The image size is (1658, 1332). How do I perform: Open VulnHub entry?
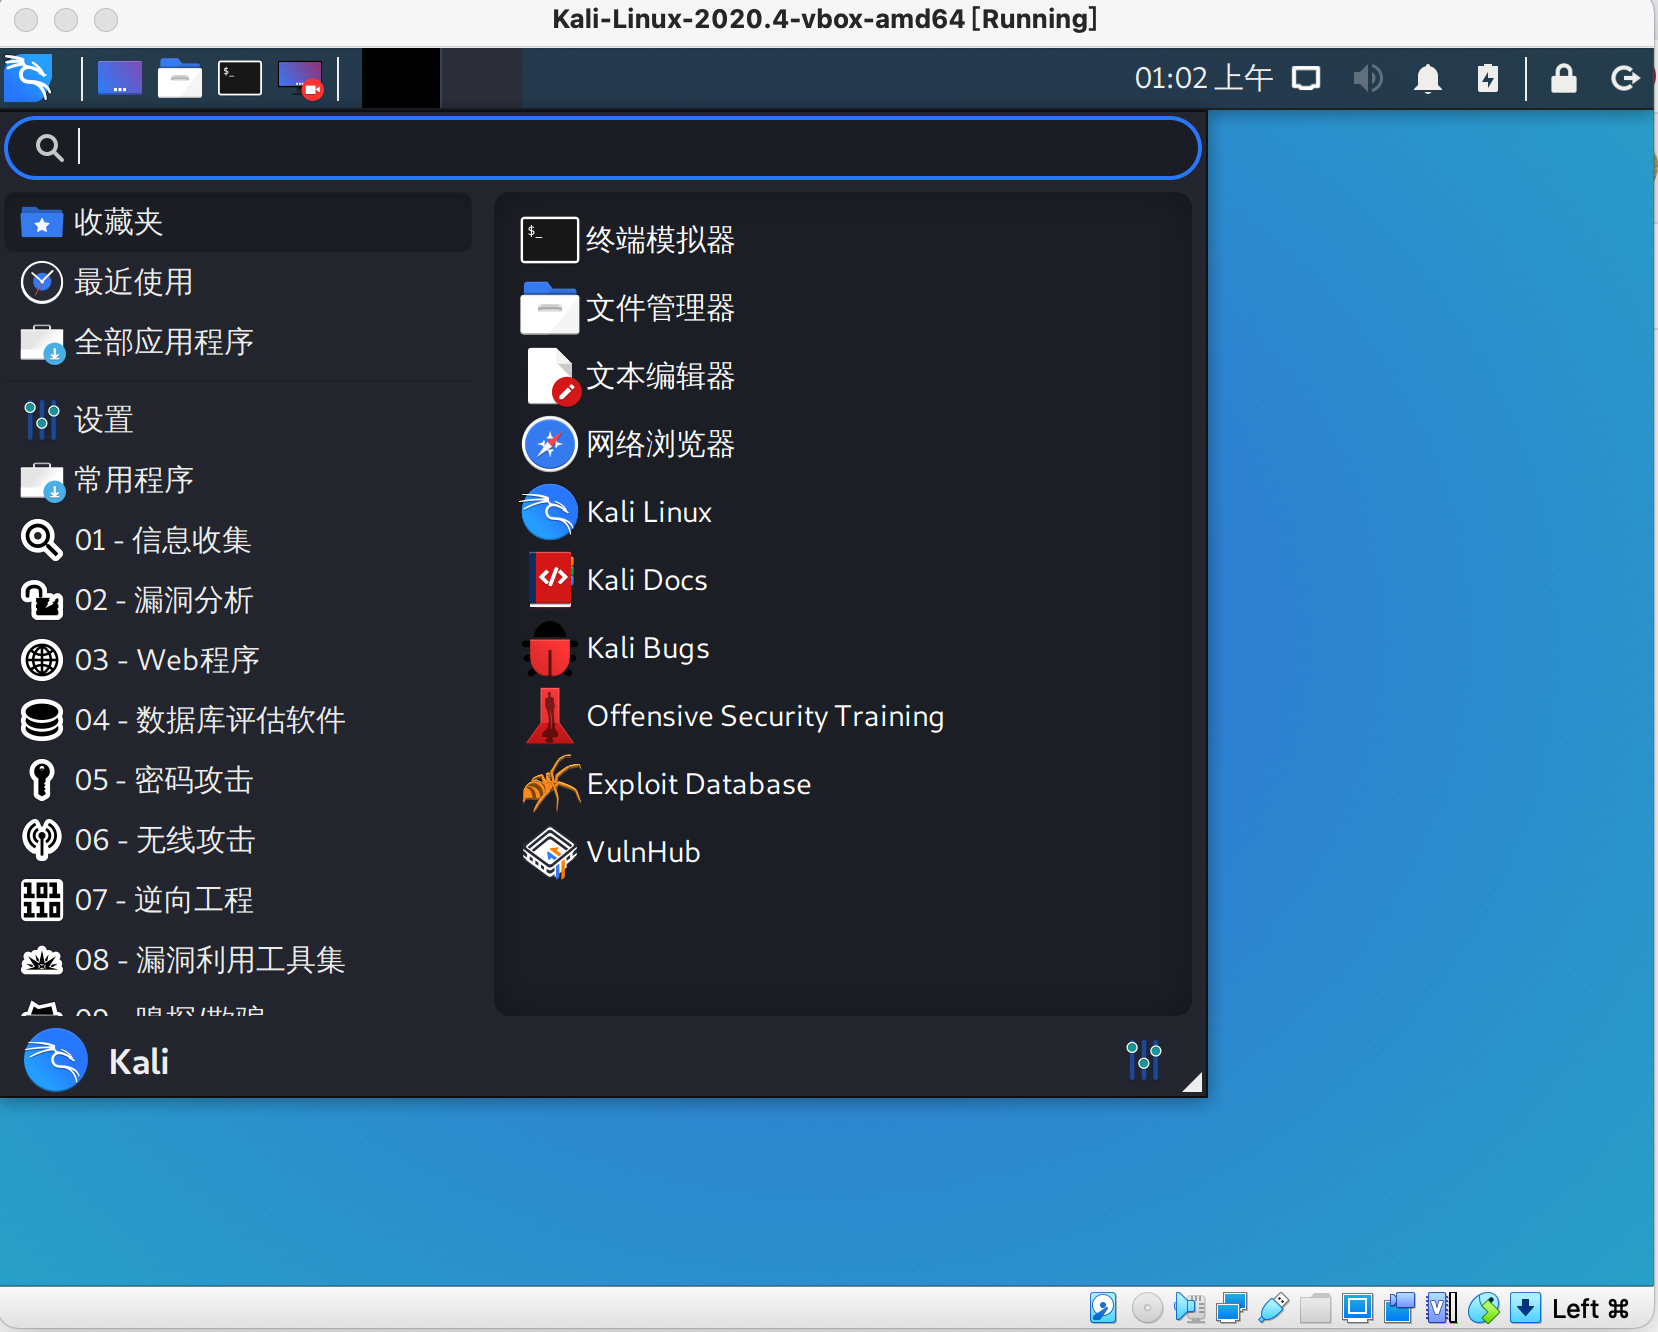coord(843,852)
